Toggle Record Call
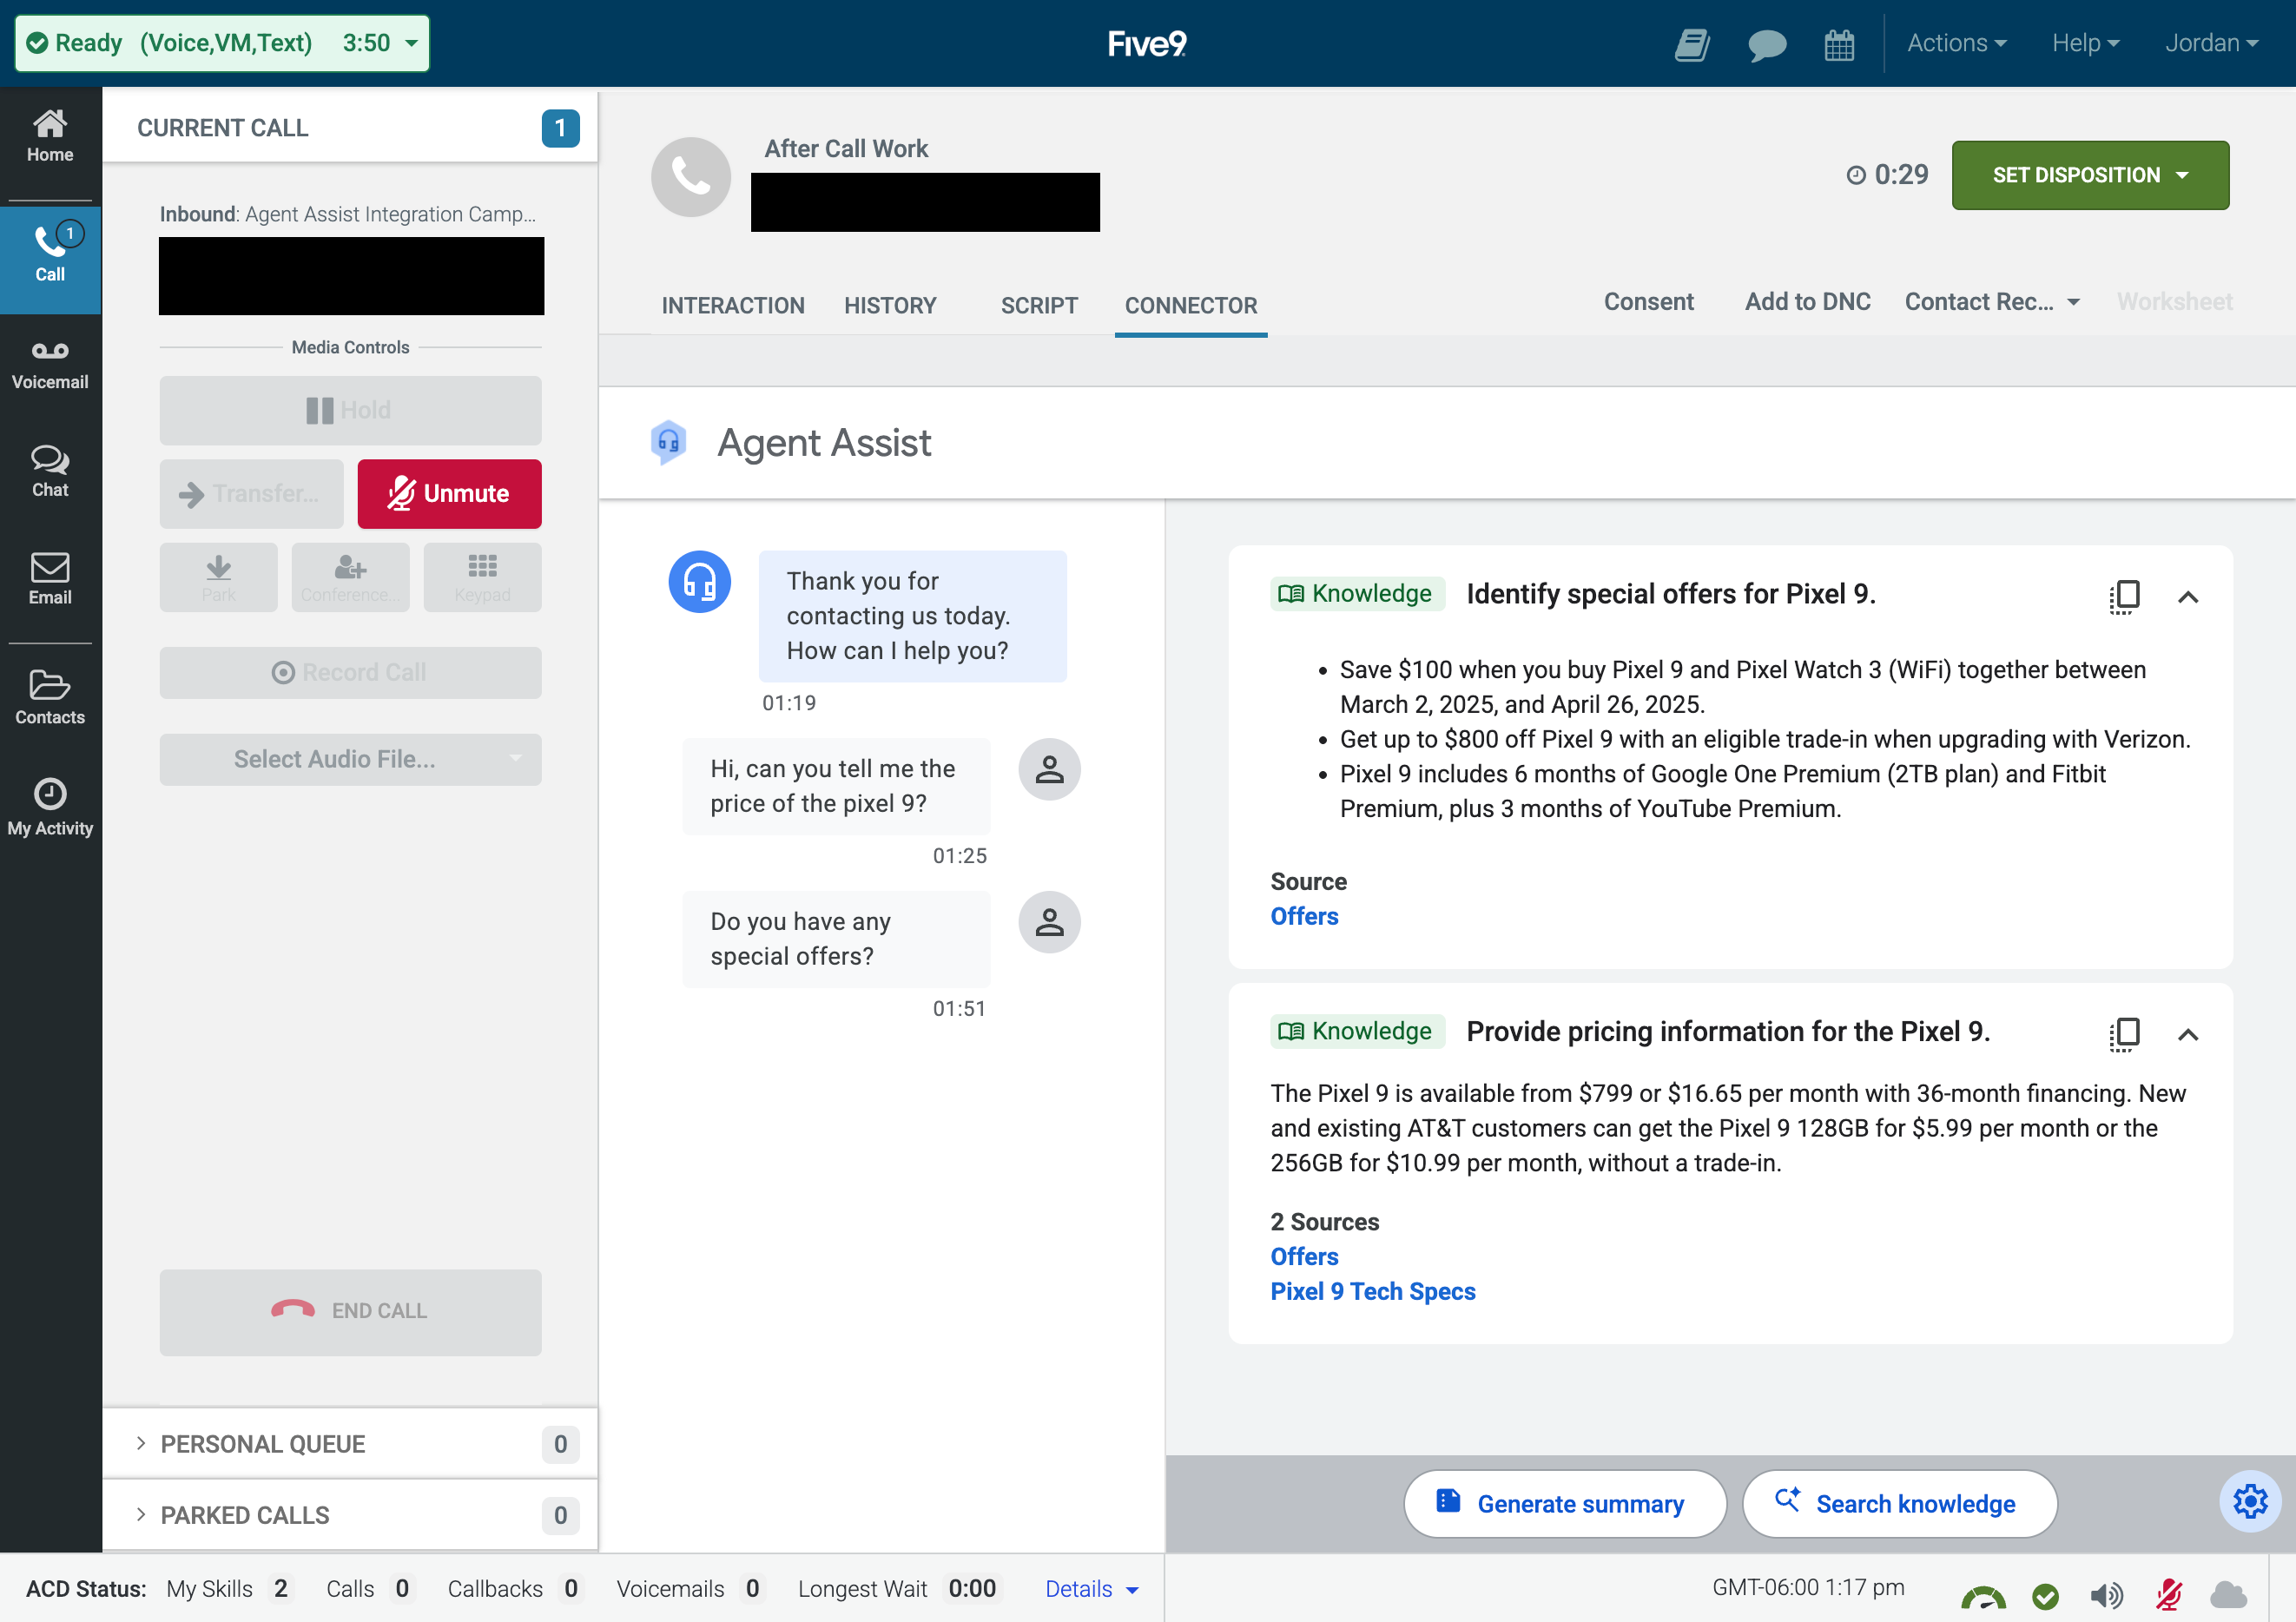This screenshot has width=2296, height=1622. [350, 672]
